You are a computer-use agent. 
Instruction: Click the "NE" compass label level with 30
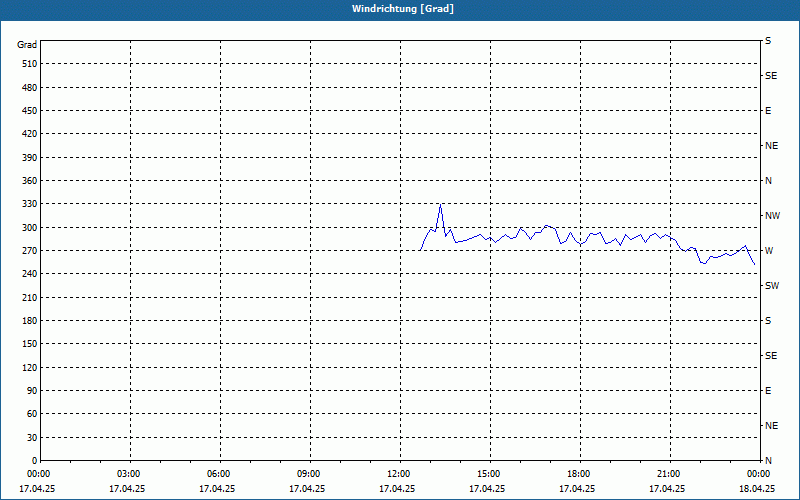pyautogui.click(x=771, y=426)
